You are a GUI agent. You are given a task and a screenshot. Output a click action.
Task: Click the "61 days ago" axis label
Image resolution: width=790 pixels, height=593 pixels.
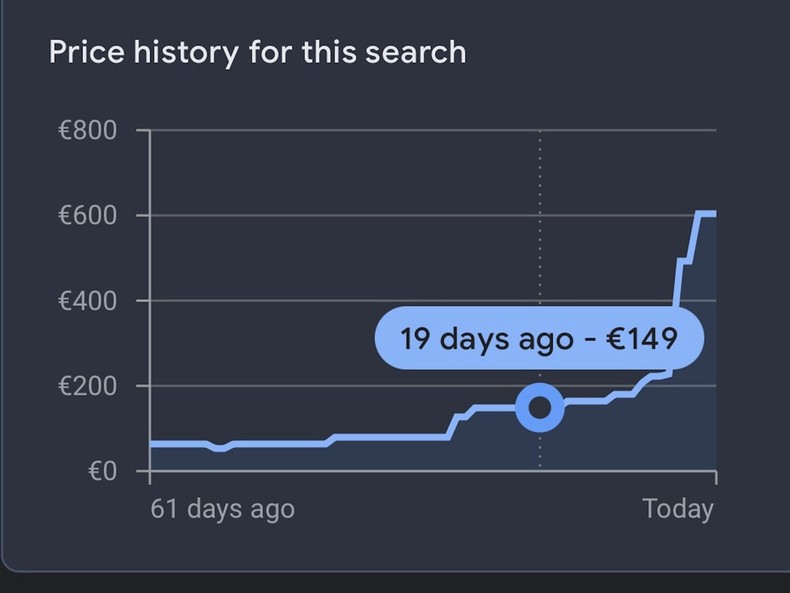[x=222, y=509]
